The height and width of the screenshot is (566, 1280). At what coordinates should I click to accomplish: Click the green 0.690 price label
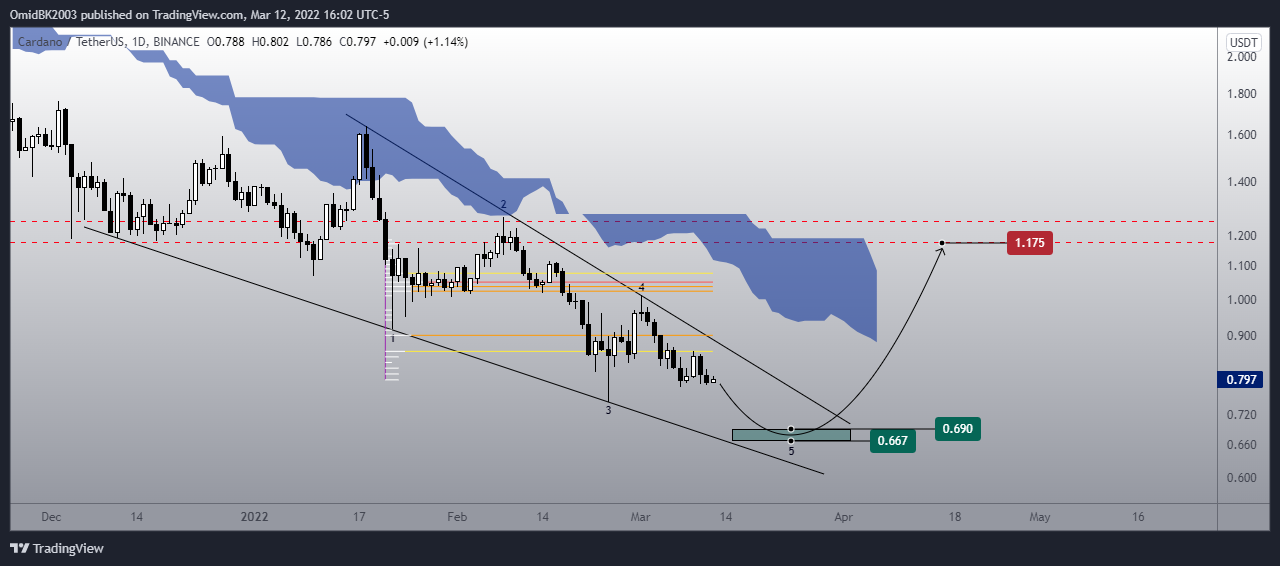coord(958,430)
